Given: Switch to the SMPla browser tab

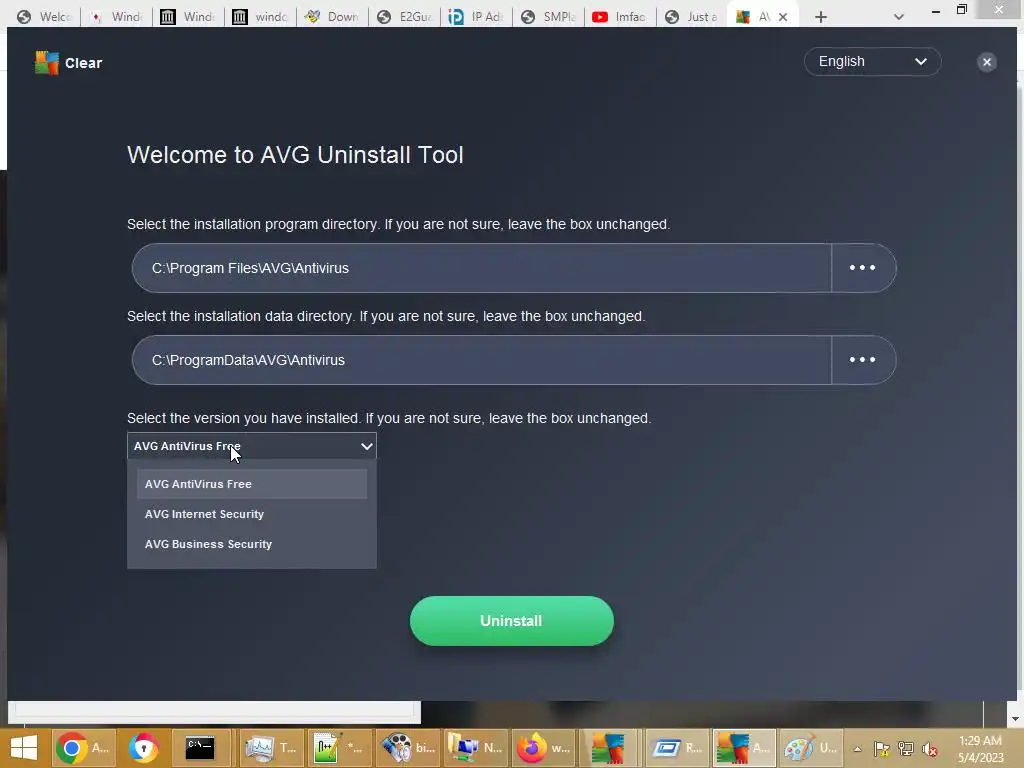Looking at the screenshot, I should pyautogui.click(x=549, y=16).
